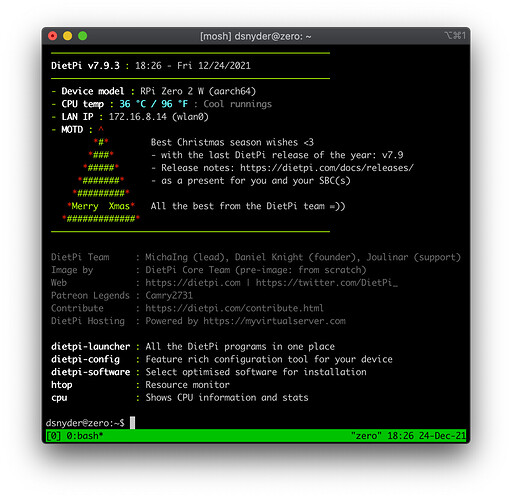
Task: Click the dietpi-config command text
Action: [85, 359]
